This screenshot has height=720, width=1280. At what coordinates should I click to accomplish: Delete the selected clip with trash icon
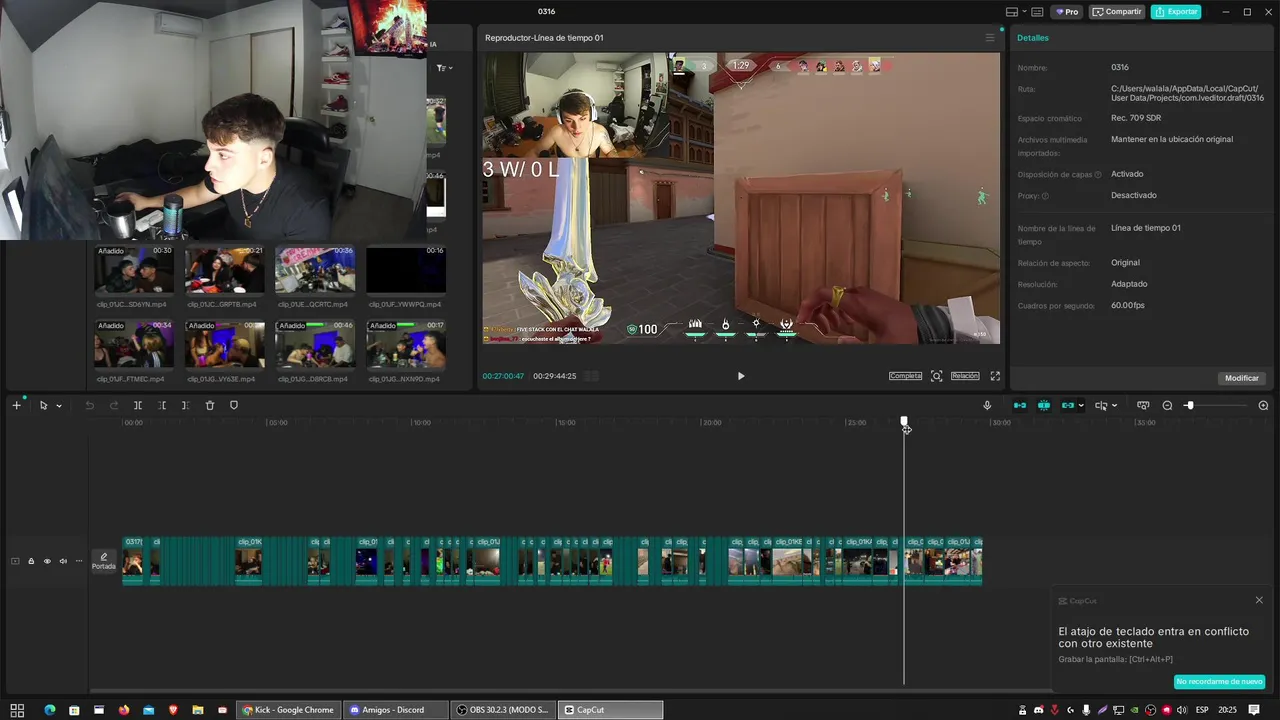[210, 405]
